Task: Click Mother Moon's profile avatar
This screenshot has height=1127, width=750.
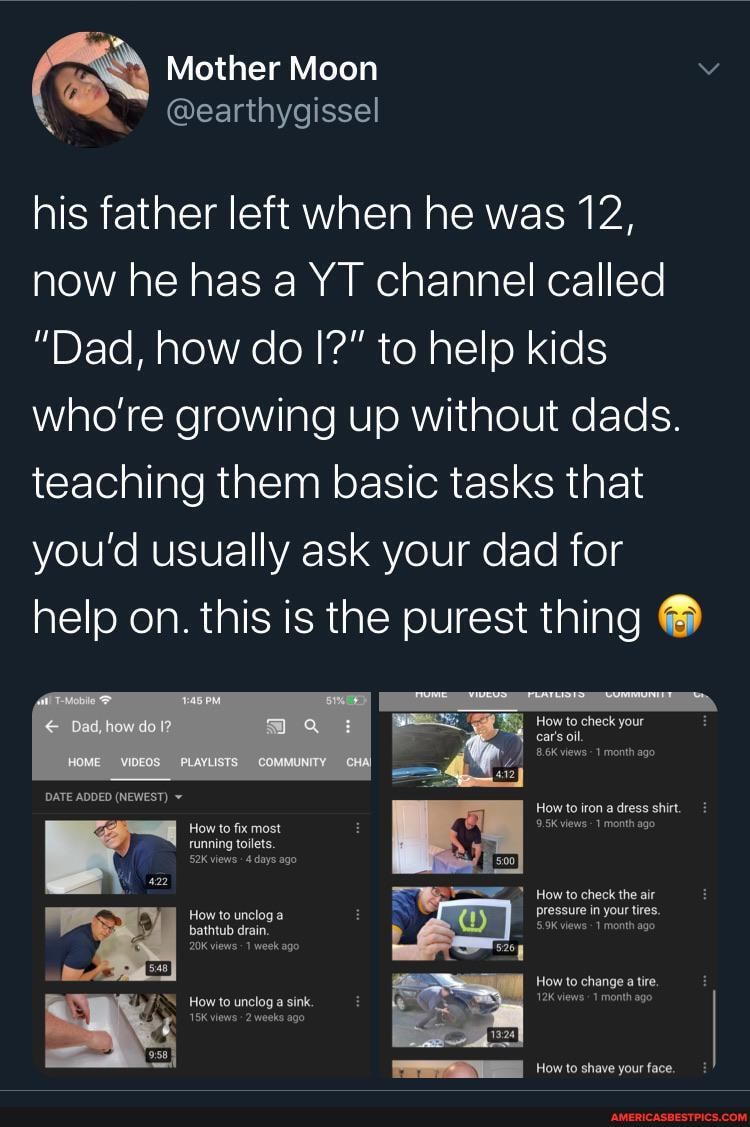Action: [85, 88]
